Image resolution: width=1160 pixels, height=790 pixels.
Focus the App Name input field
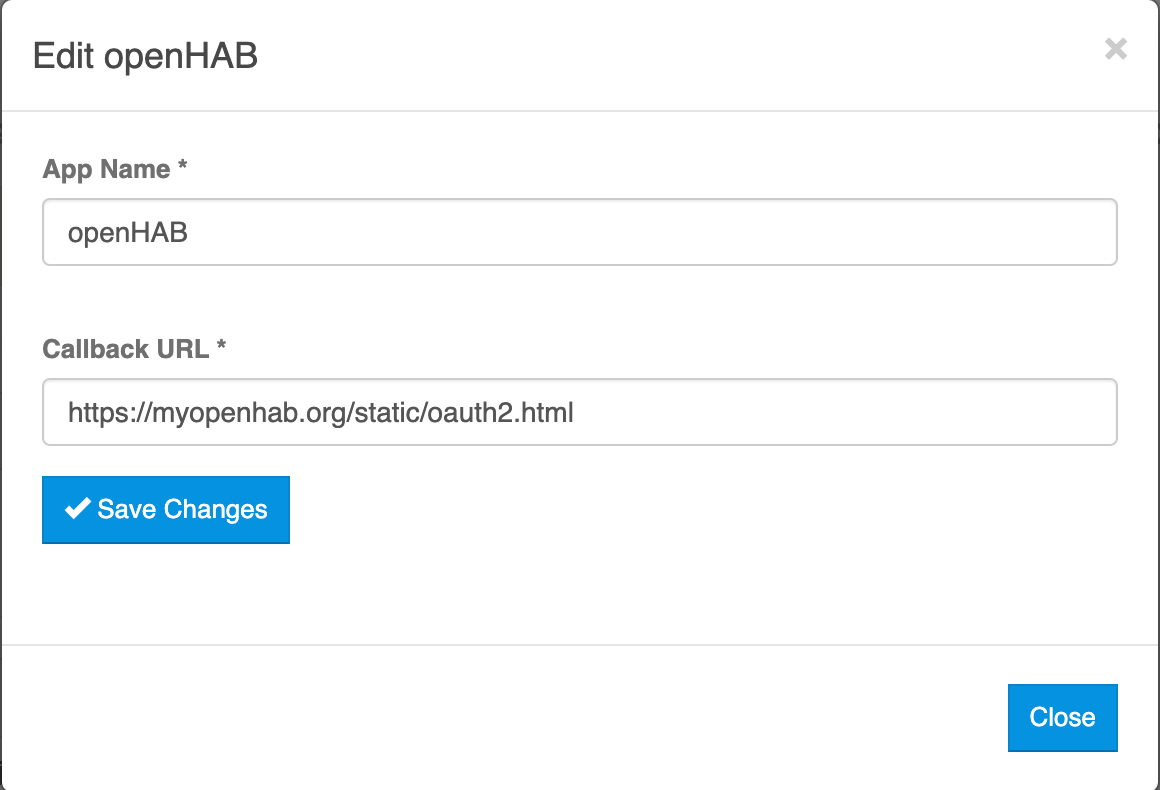[579, 232]
